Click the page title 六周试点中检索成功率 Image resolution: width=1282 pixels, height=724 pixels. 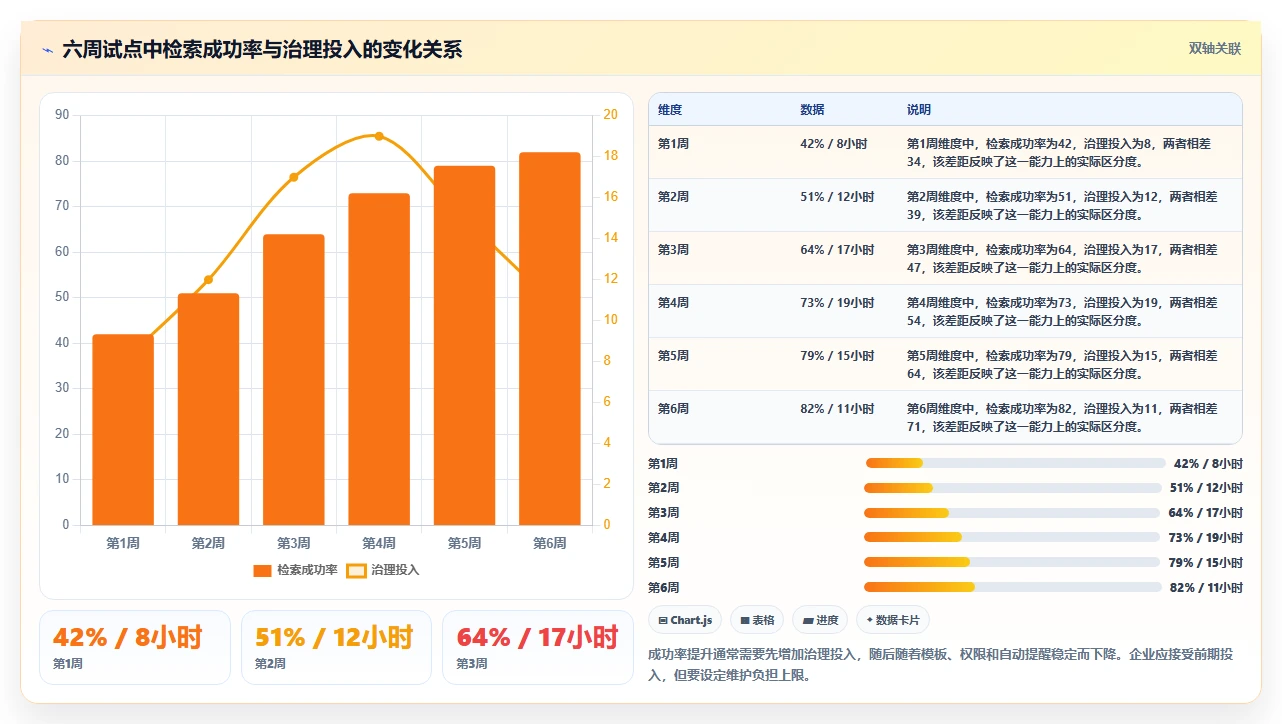[x=262, y=50]
